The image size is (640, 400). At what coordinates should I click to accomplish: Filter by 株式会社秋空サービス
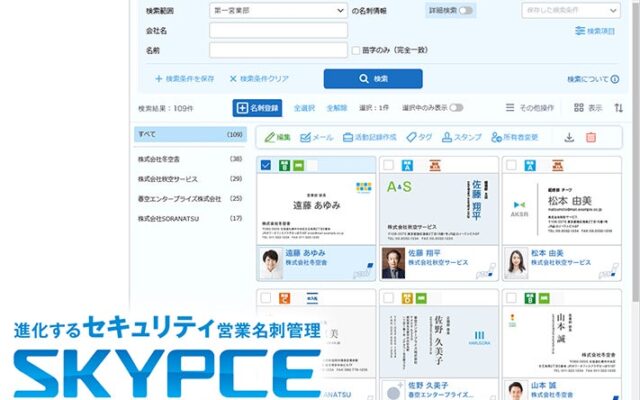190,179
